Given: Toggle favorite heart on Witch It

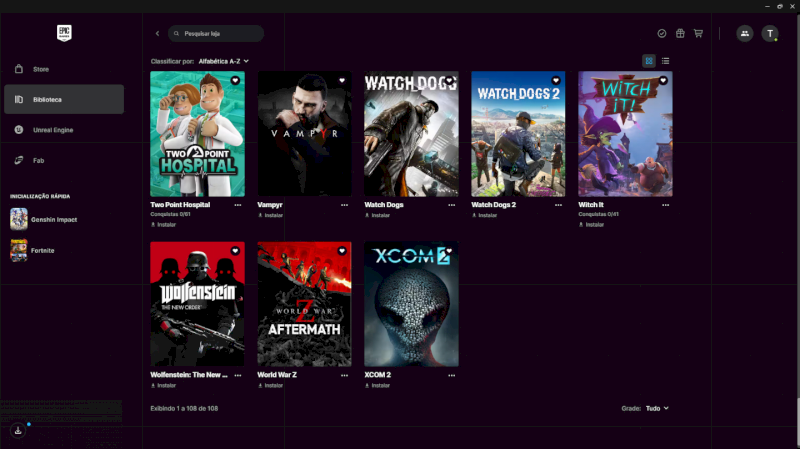Looking at the screenshot, I should [x=663, y=81].
